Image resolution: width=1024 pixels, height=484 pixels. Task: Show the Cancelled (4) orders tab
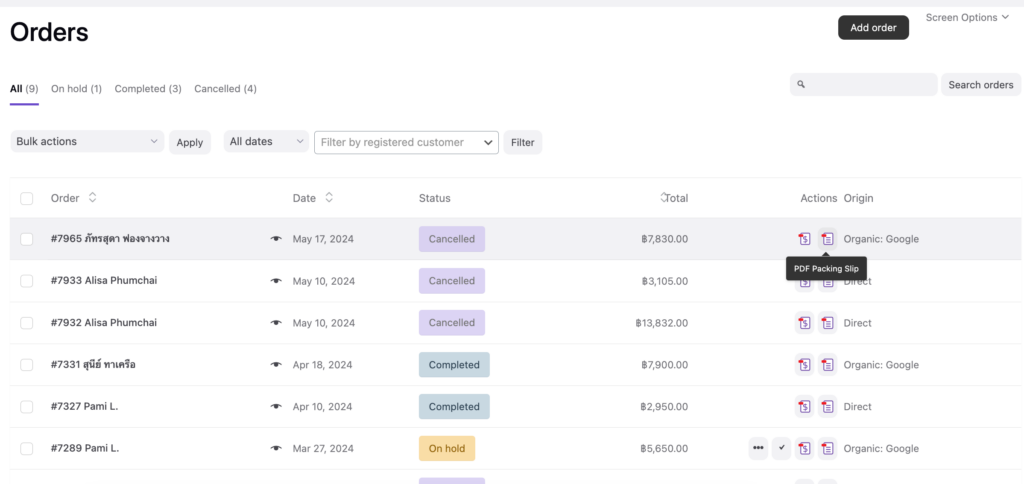[225, 89]
